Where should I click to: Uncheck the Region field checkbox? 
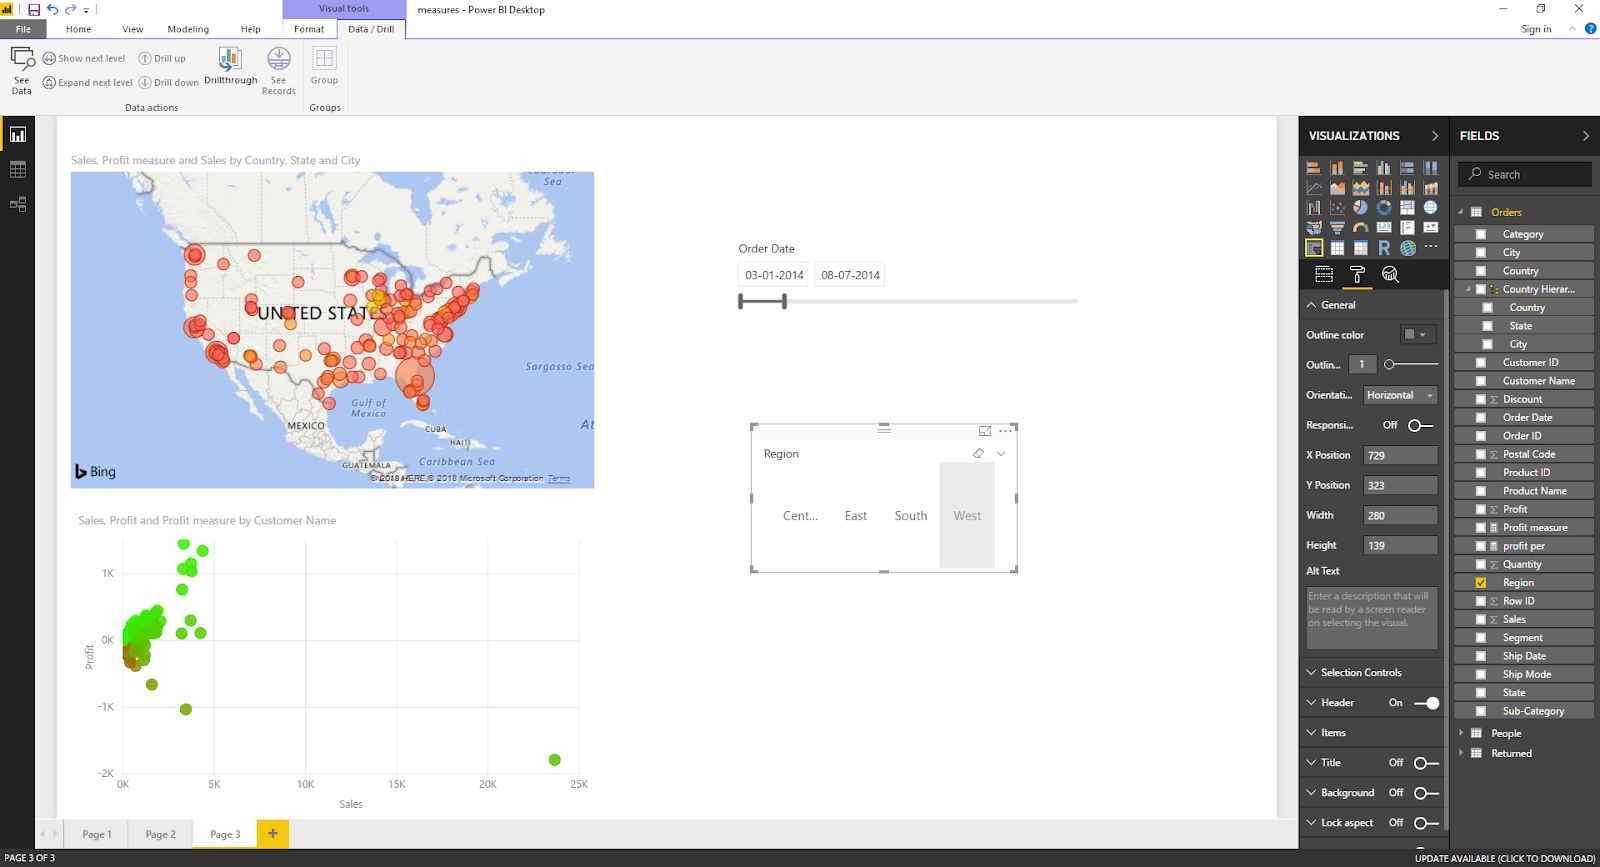click(x=1481, y=583)
